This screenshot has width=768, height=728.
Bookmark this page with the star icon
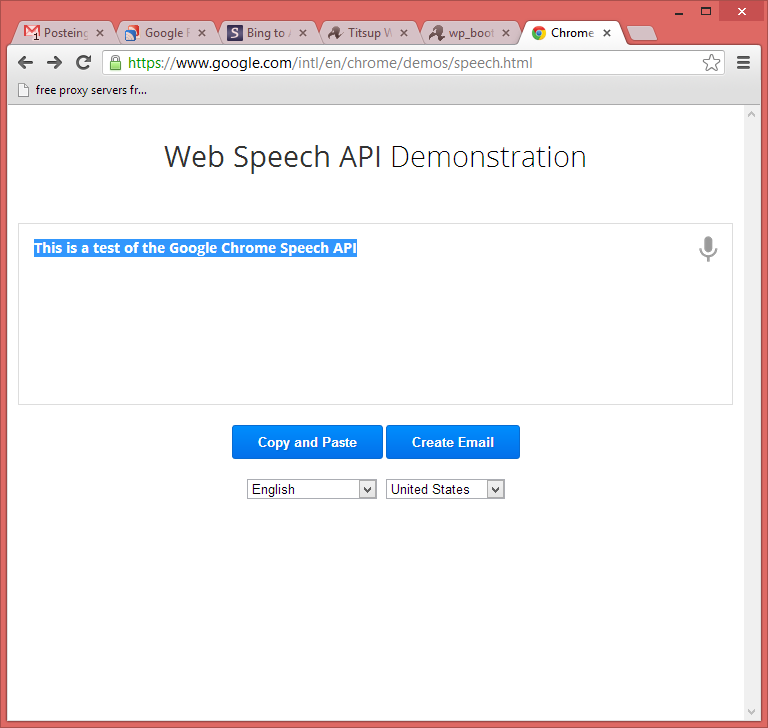711,63
